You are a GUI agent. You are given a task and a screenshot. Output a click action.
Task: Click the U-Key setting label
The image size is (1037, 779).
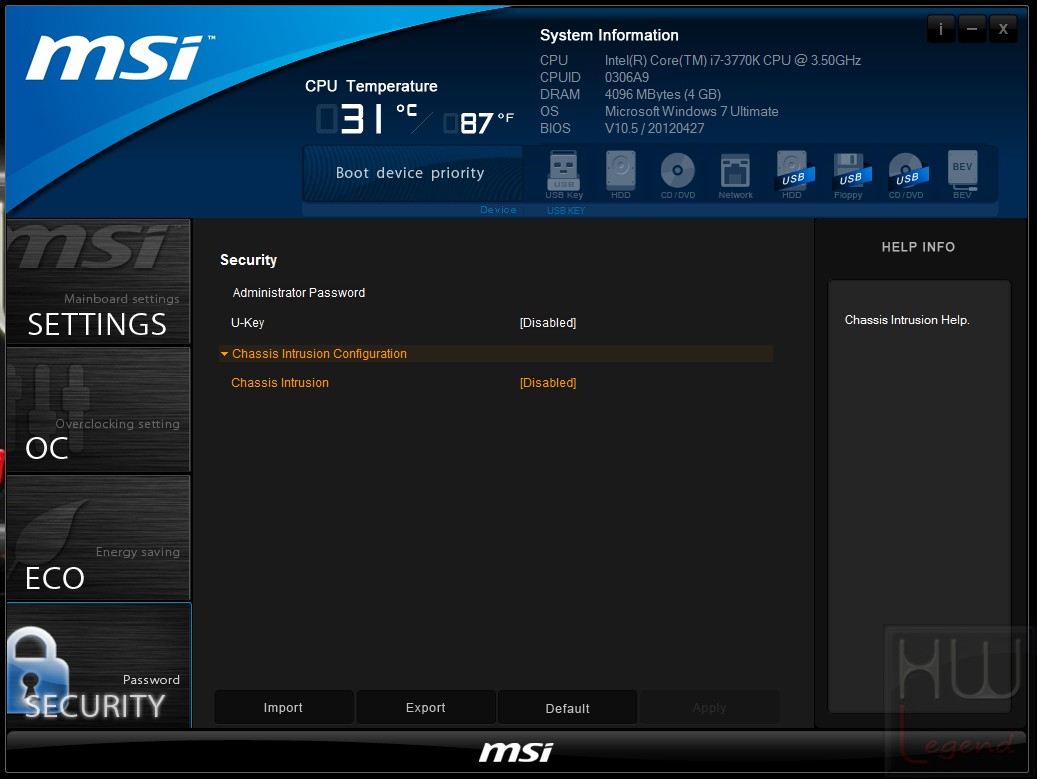pos(247,323)
